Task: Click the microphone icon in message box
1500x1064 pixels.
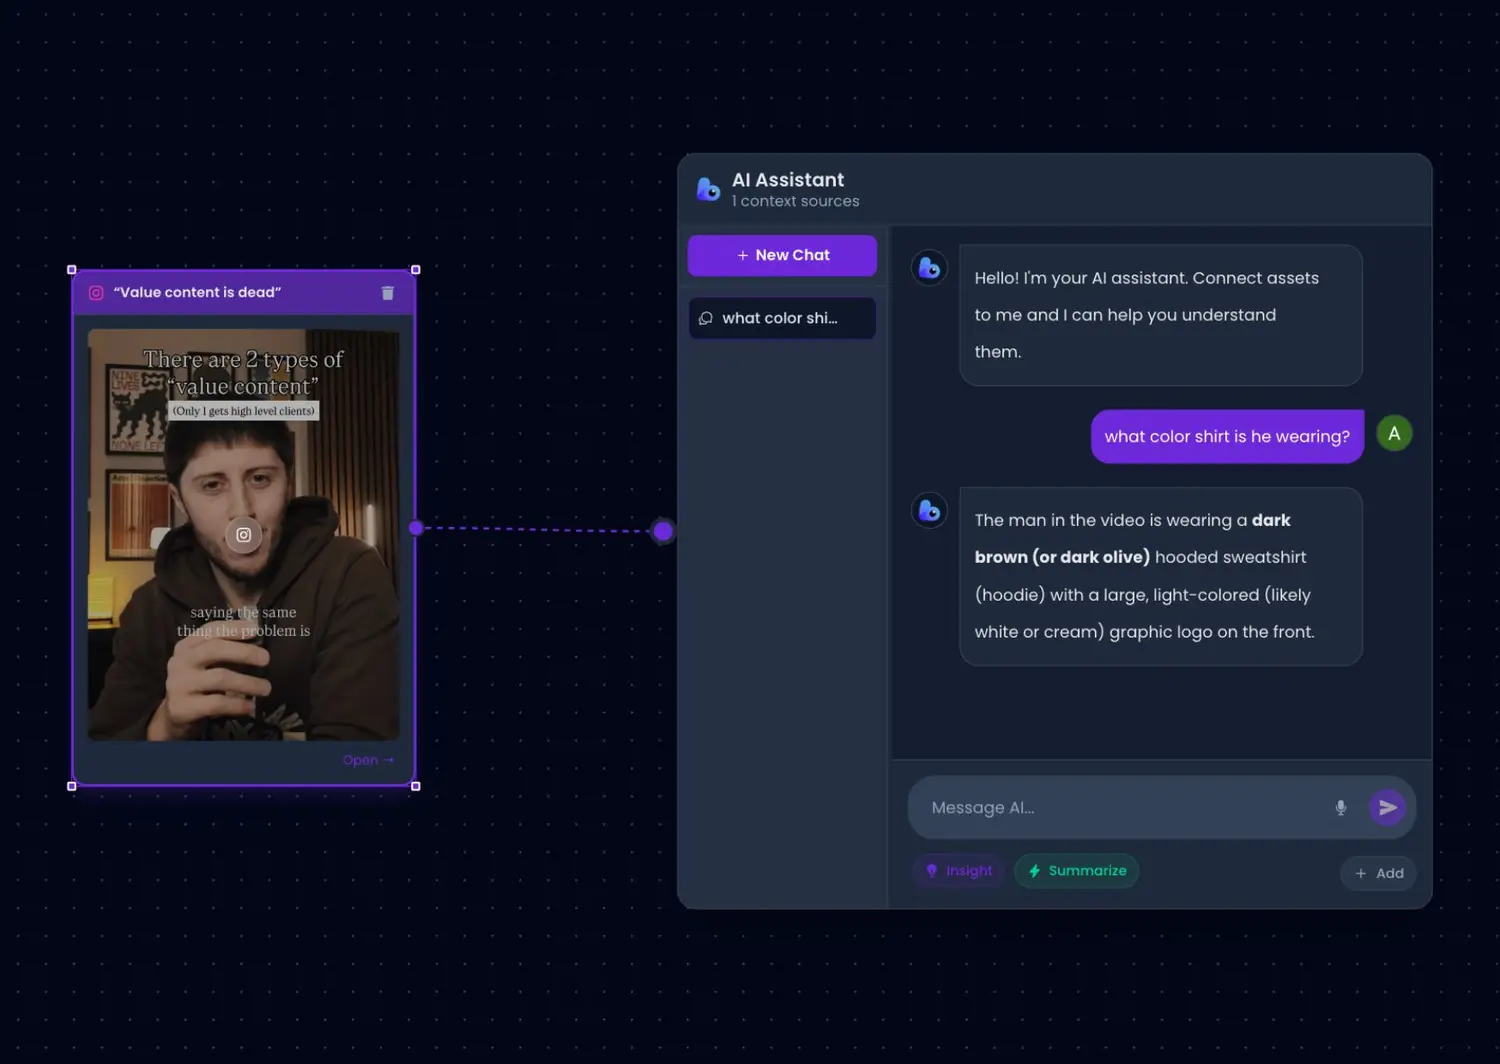Action: tap(1340, 808)
